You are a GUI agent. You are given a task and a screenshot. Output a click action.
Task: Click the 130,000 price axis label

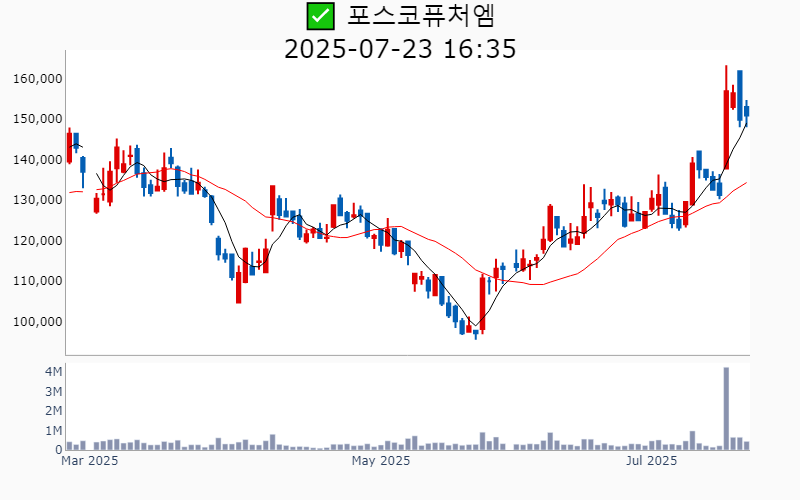pyautogui.click(x=38, y=200)
